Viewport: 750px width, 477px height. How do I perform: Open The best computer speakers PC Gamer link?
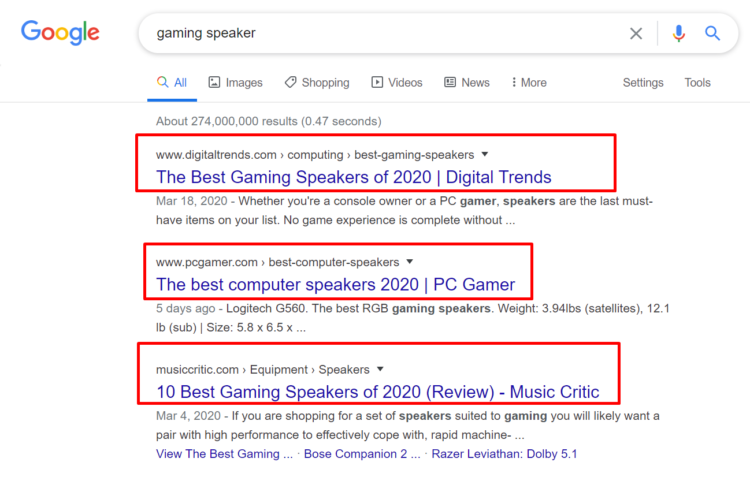click(x=335, y=284)
